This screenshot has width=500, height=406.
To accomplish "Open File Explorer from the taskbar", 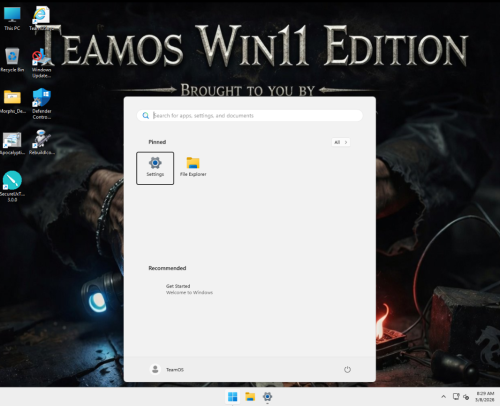I will point(250,397).
